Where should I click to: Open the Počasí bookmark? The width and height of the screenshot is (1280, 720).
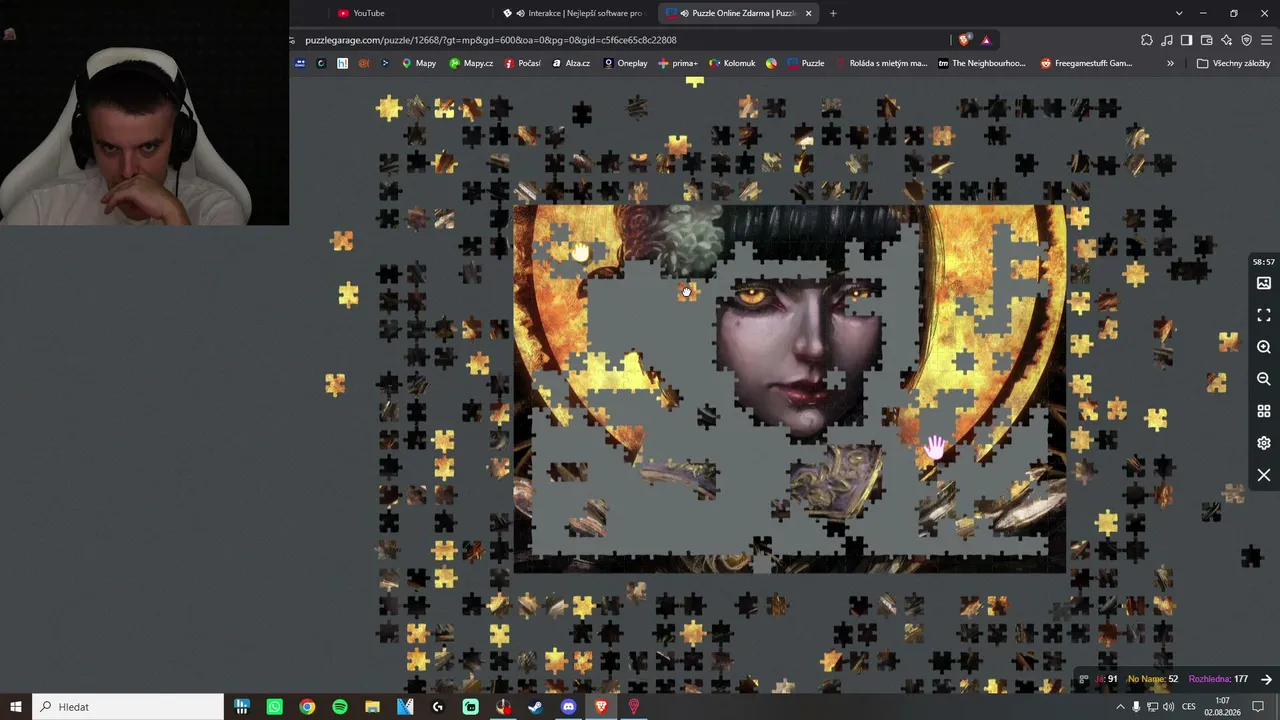[x=523, y=63]
